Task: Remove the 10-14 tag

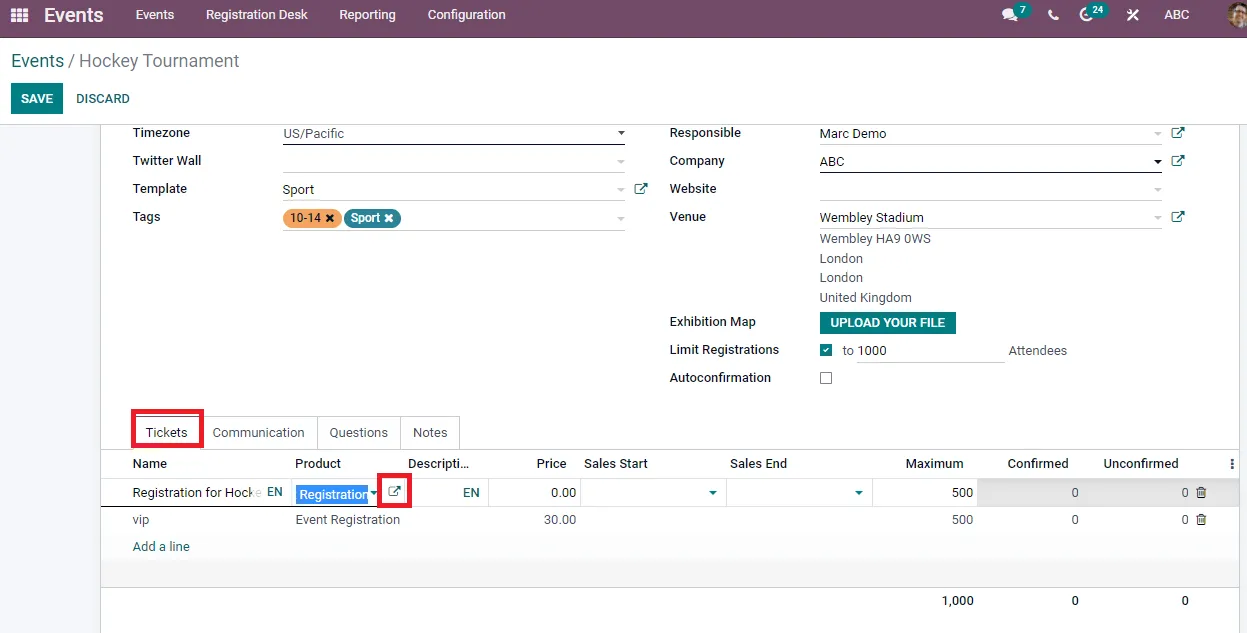Action: (330, 218)
